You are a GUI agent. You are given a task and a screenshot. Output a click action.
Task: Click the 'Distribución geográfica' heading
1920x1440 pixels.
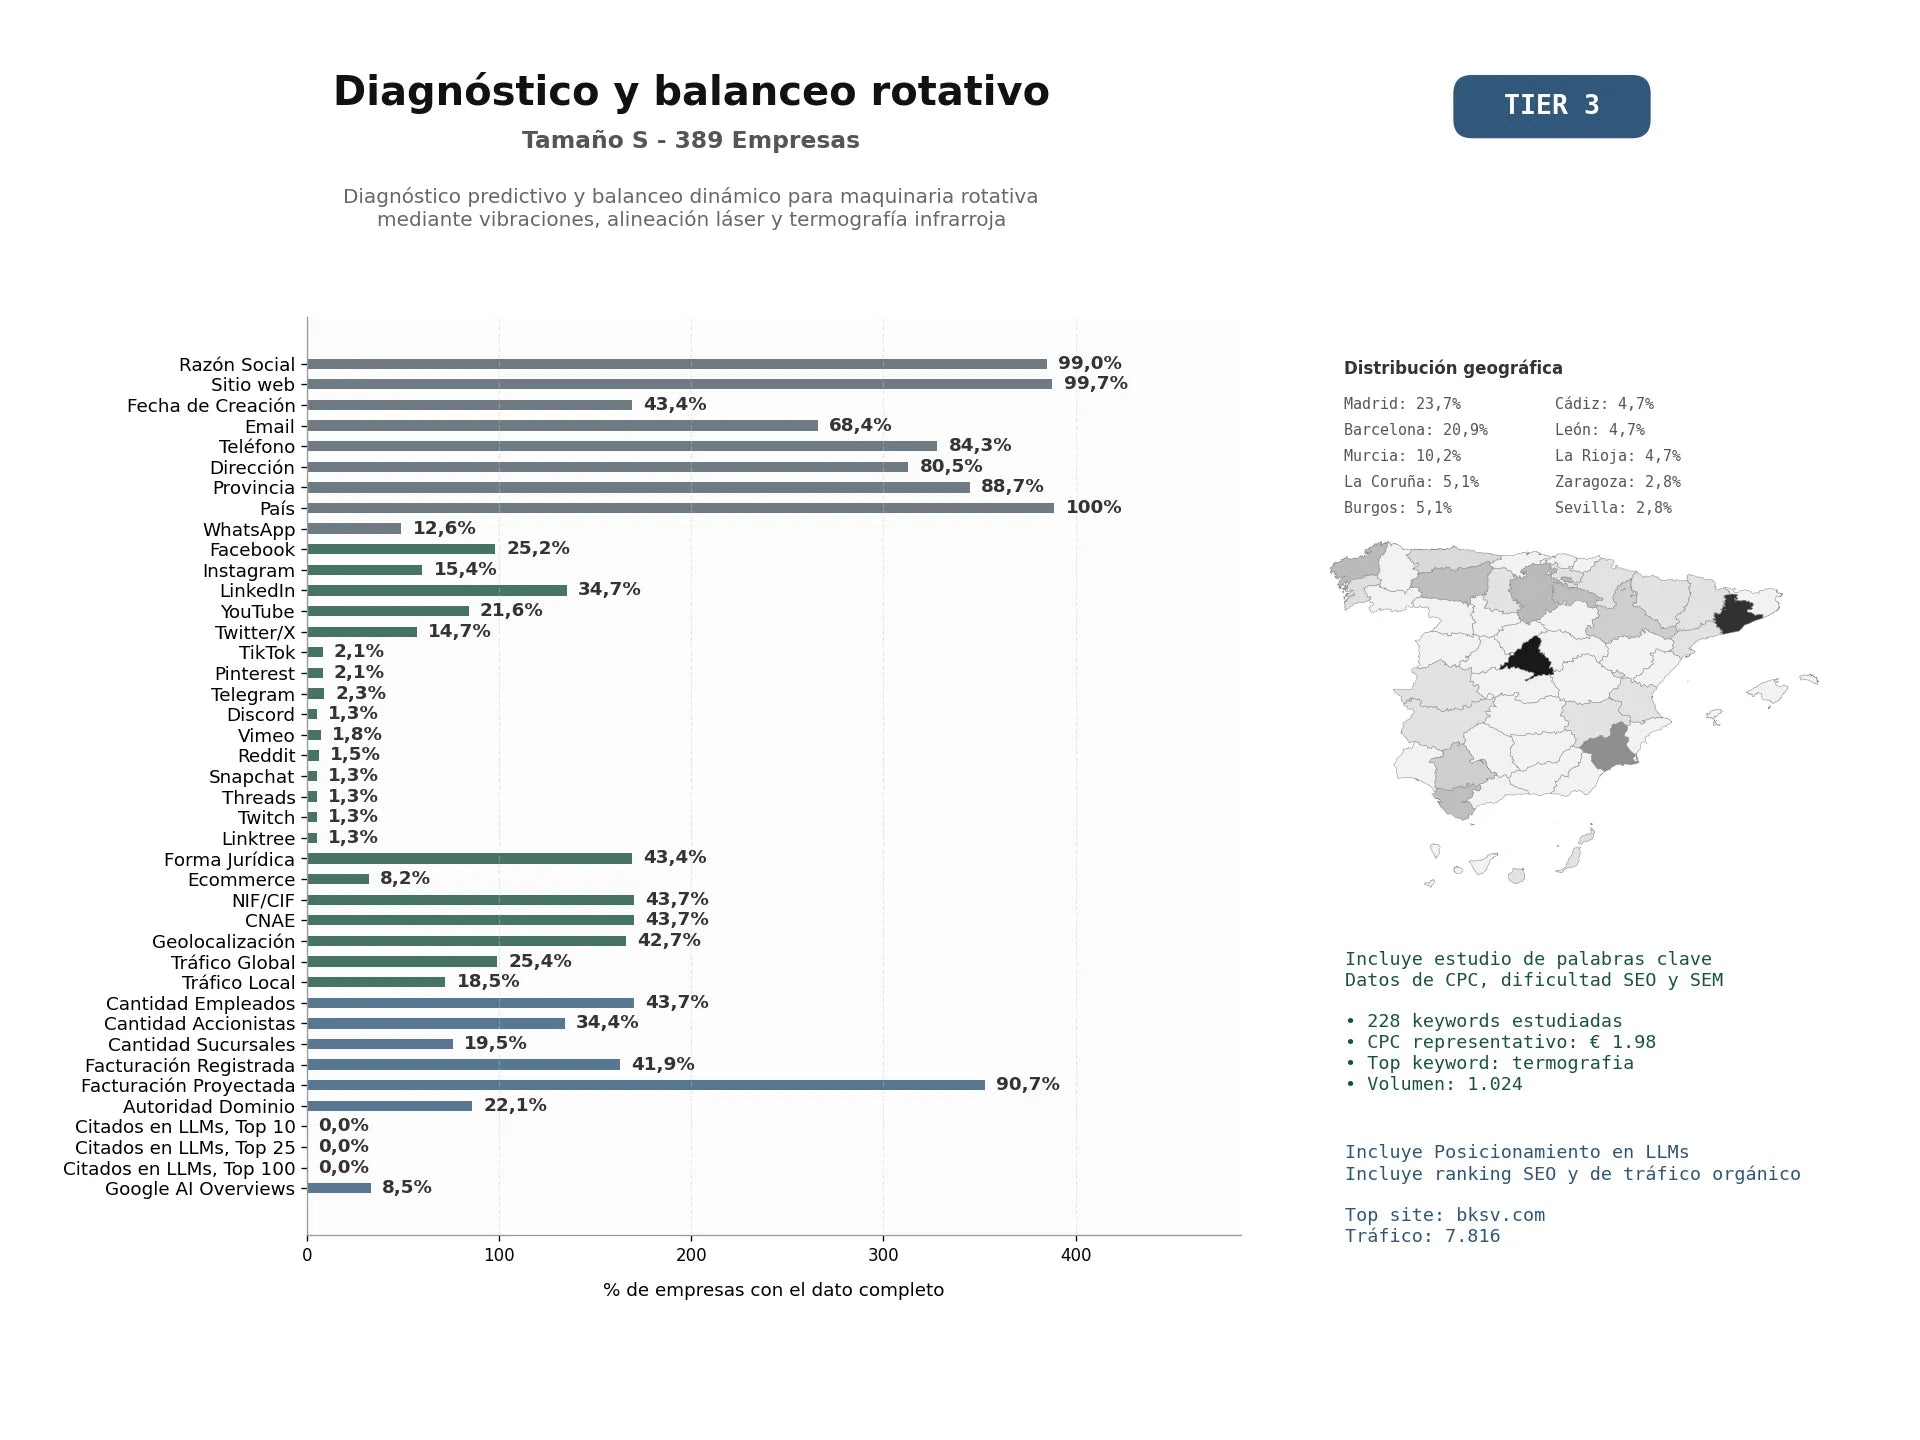point(1453,368)
